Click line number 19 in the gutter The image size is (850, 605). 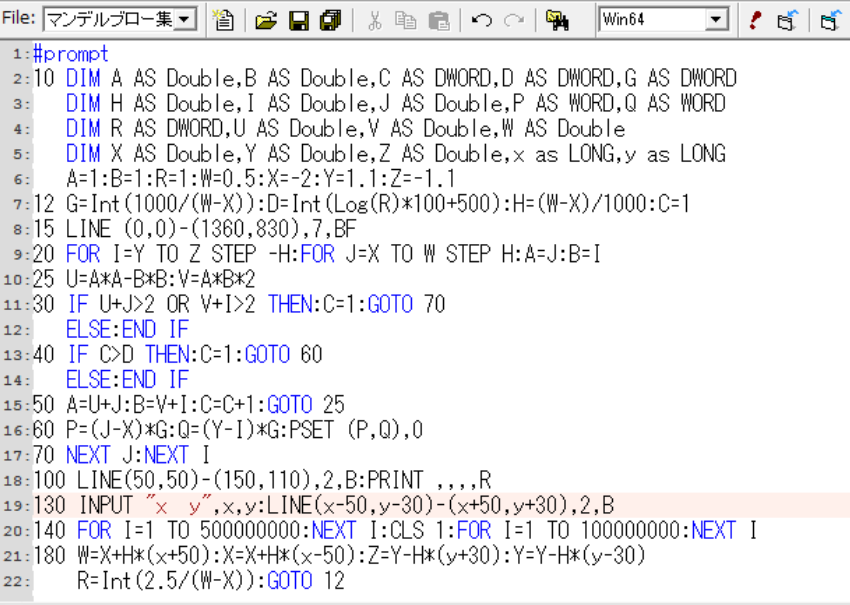click(x=16, y=506)
